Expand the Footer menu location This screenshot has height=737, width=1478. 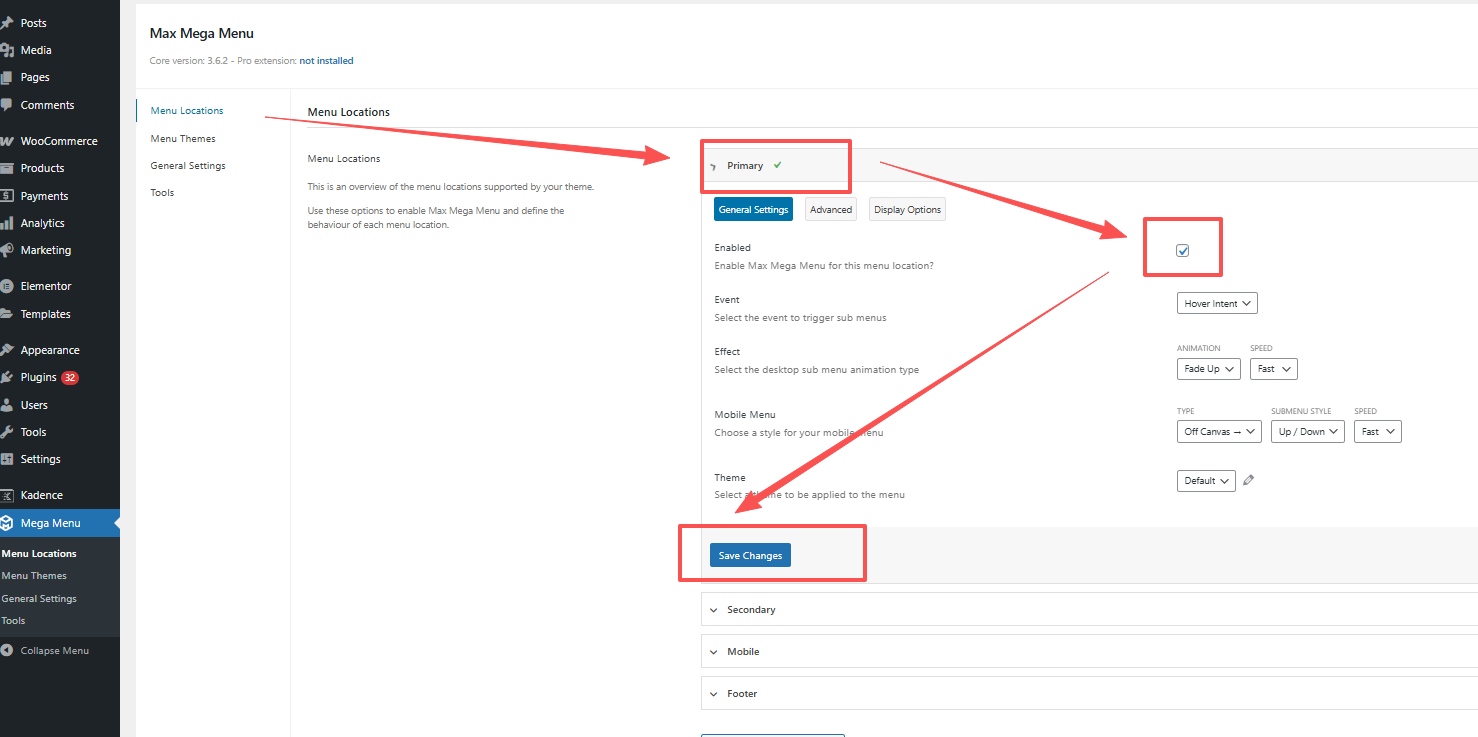[x=742, y=694]
